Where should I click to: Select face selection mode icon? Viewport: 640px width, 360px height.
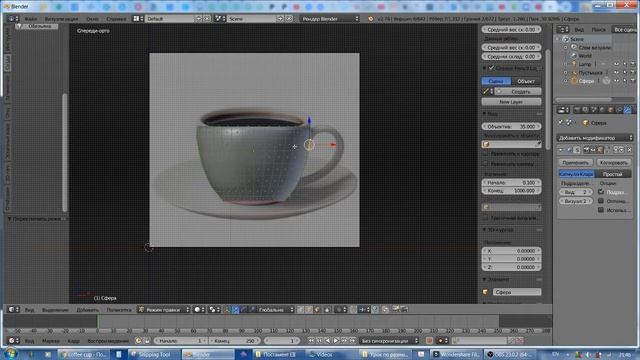(x=317, y=310)
